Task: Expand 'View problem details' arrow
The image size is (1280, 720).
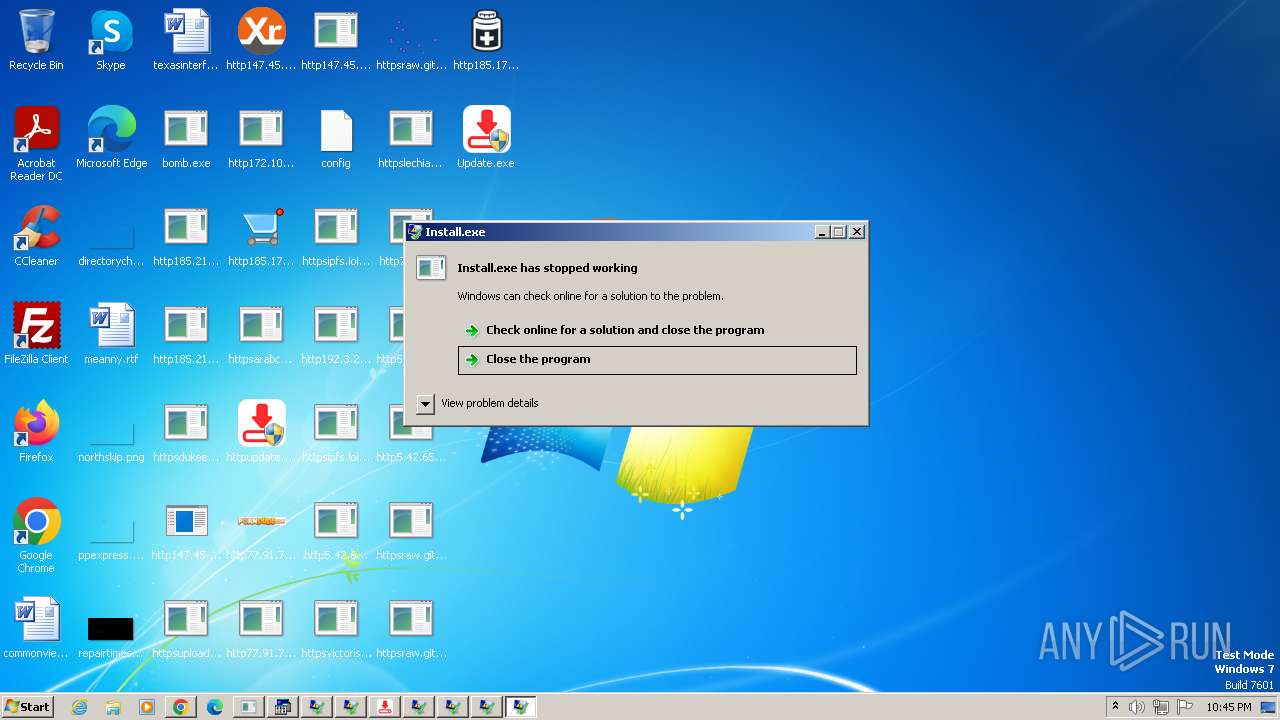Action: click(x=425, y=404)
